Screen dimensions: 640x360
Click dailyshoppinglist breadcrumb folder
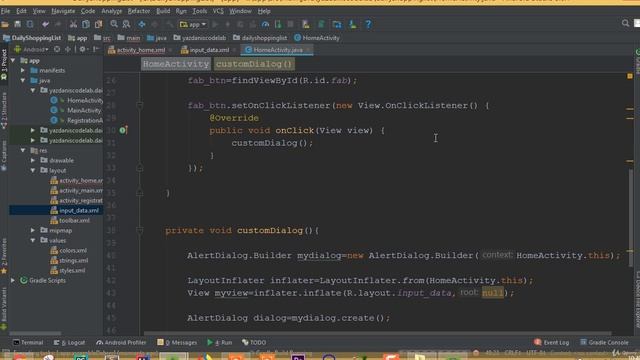point(260,38)
